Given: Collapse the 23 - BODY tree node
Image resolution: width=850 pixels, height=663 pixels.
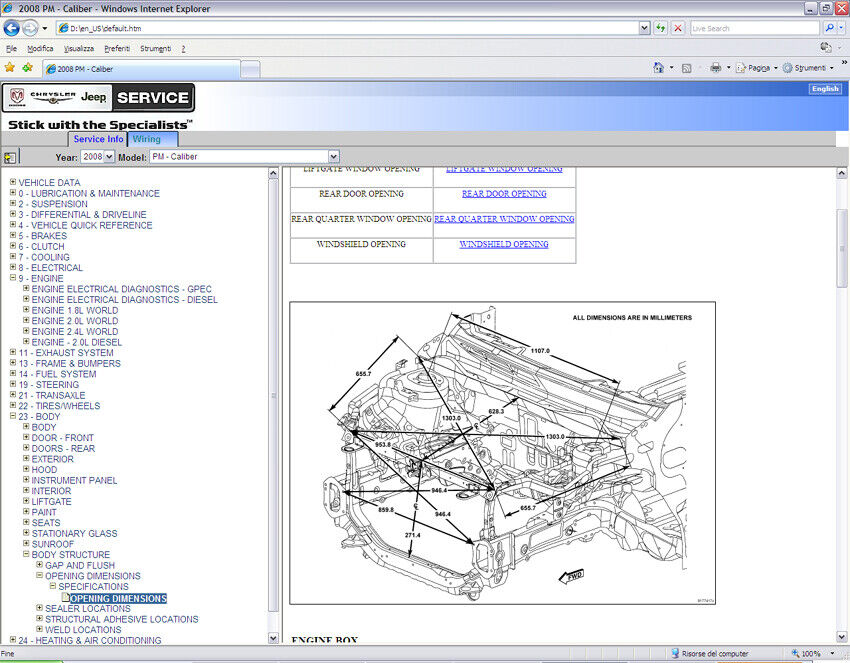Looking at the screenshot, I should (13, 417).
